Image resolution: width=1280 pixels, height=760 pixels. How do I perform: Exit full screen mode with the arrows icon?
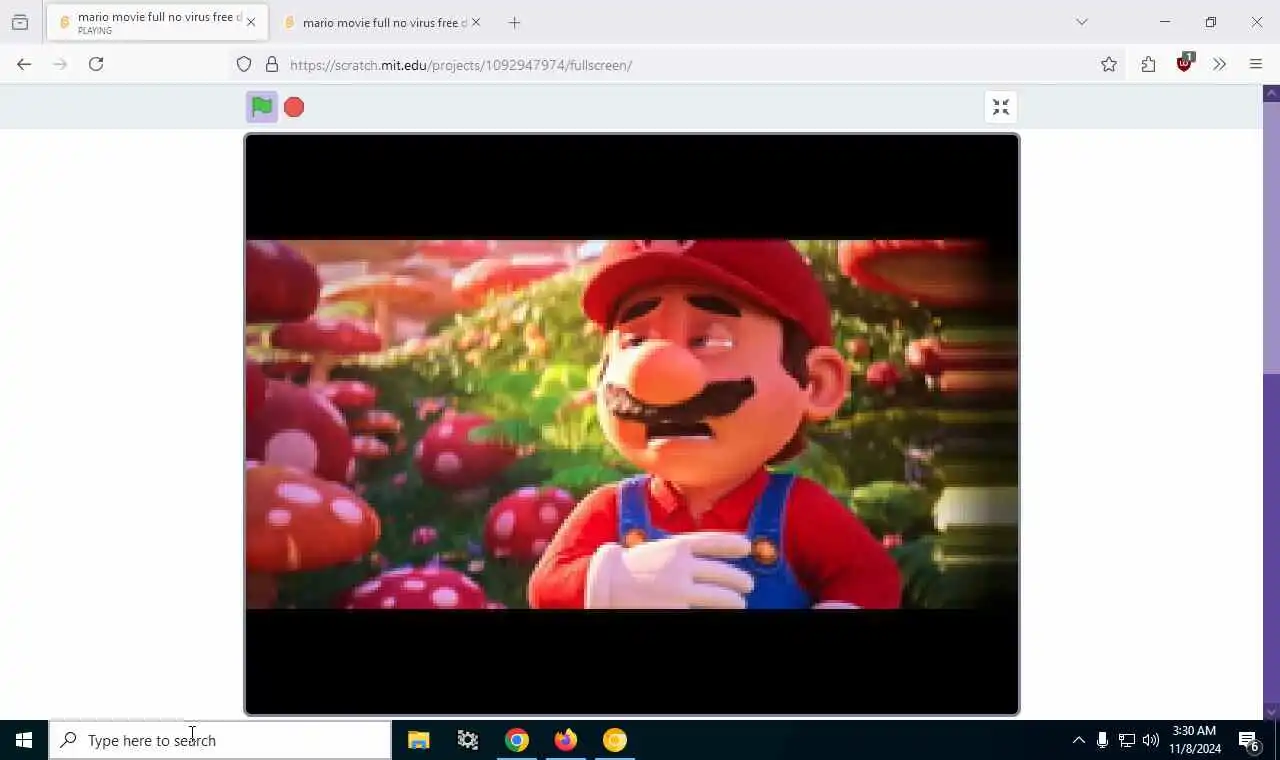point(1001,107)
